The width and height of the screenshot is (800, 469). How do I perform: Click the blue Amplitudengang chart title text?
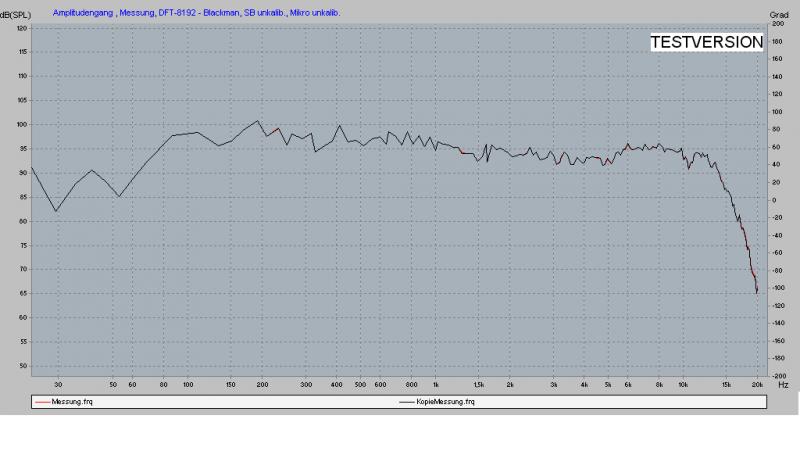[x=196, y=13]
